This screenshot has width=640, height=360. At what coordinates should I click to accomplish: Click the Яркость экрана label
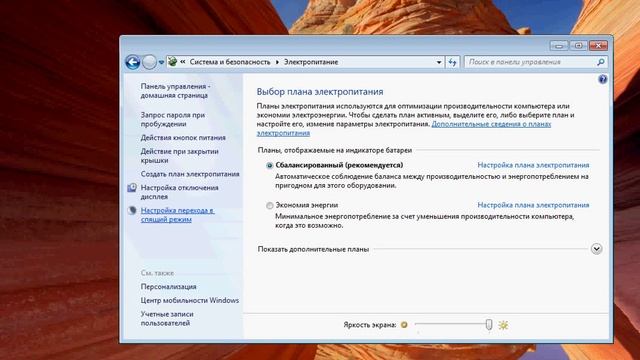click(x=370, y=325)
